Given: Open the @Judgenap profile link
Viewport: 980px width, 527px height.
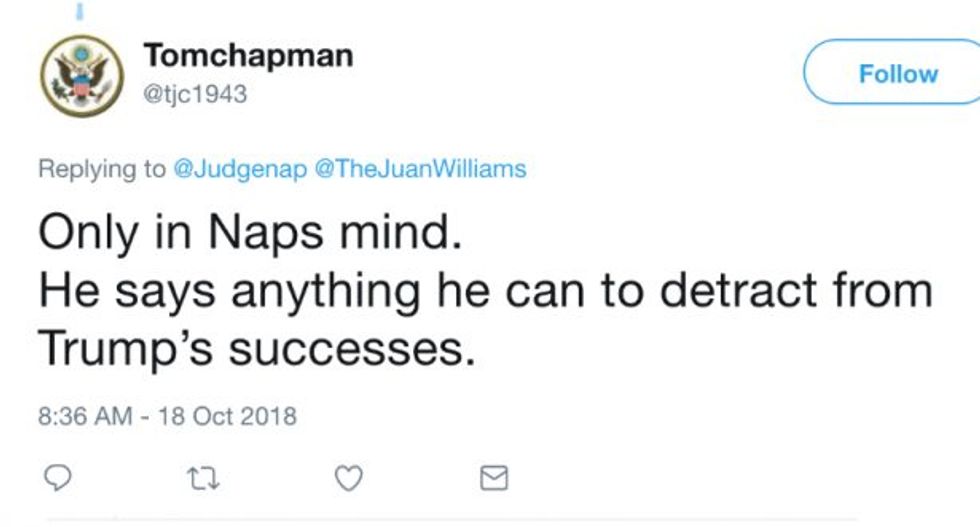Looking at the screenshot, I should coord(240,169).
